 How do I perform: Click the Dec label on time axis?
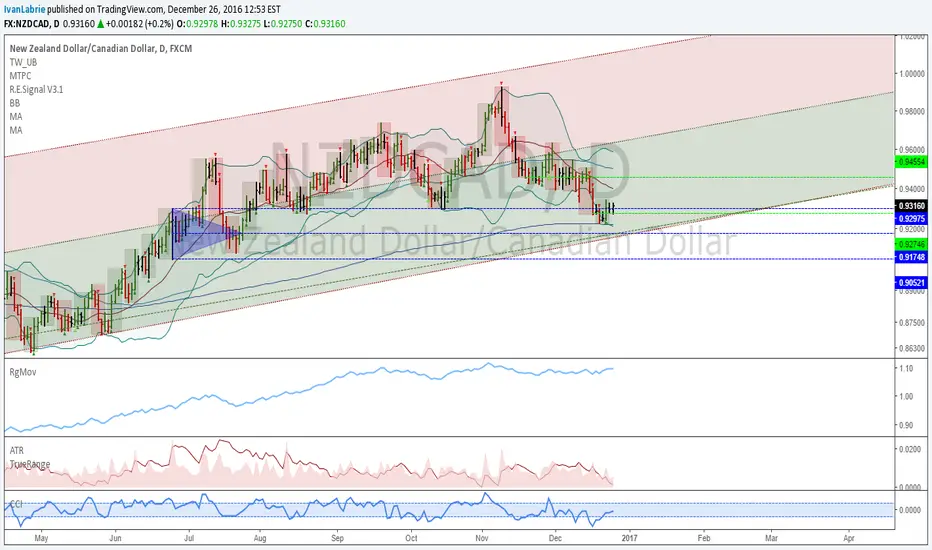coord(555,538)
